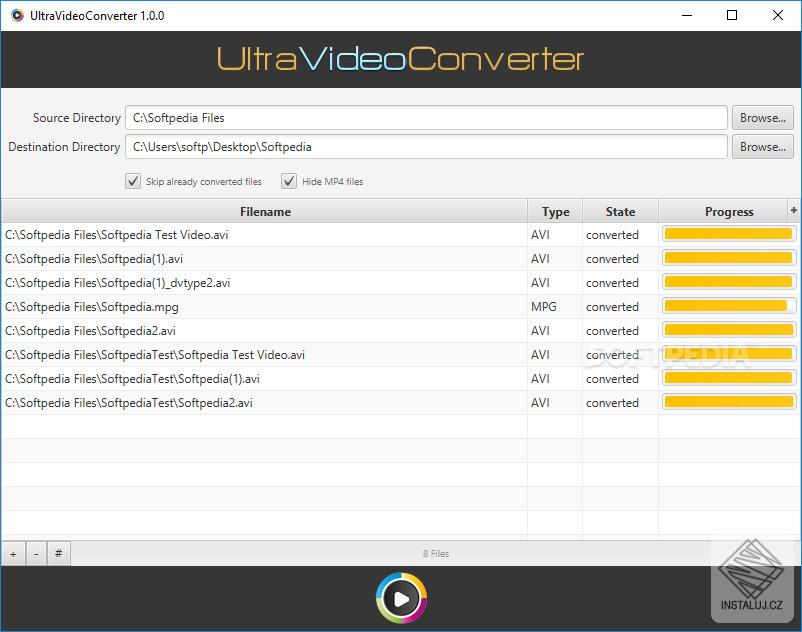Click the plus button to add files
The image size is (802, 632).
13,554
